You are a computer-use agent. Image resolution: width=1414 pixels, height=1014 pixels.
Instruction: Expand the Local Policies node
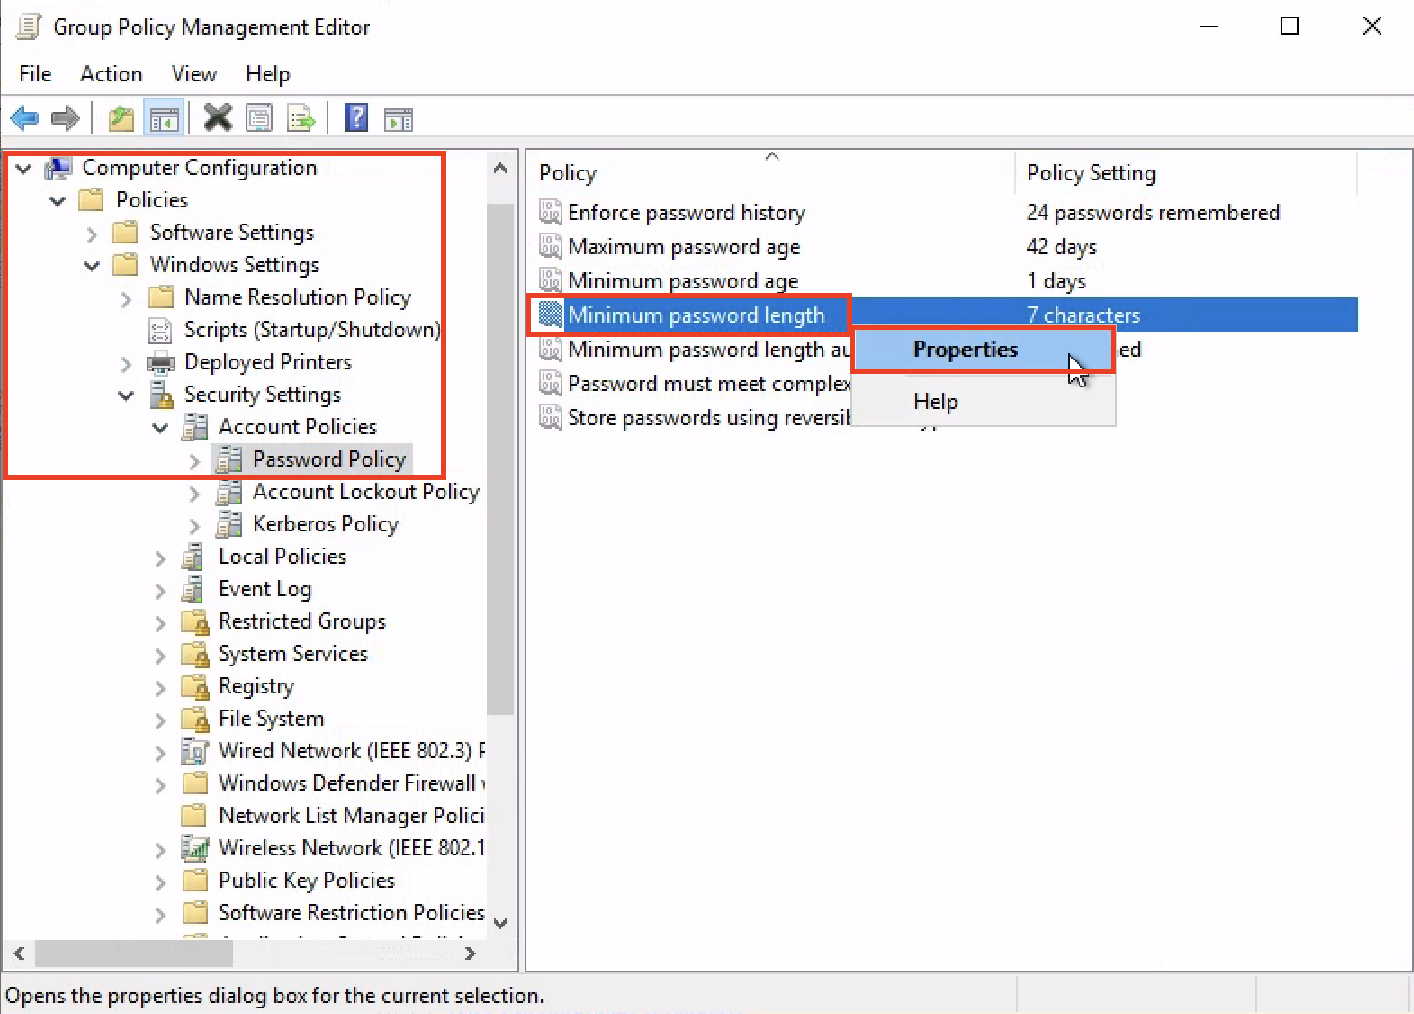click(160, 558)
